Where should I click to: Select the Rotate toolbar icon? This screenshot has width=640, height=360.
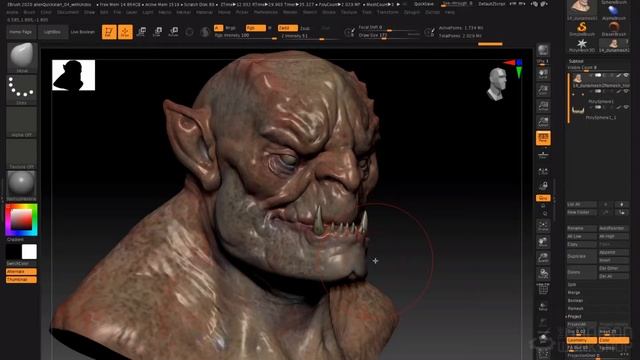pyautogui.click(x=173, y=32)
